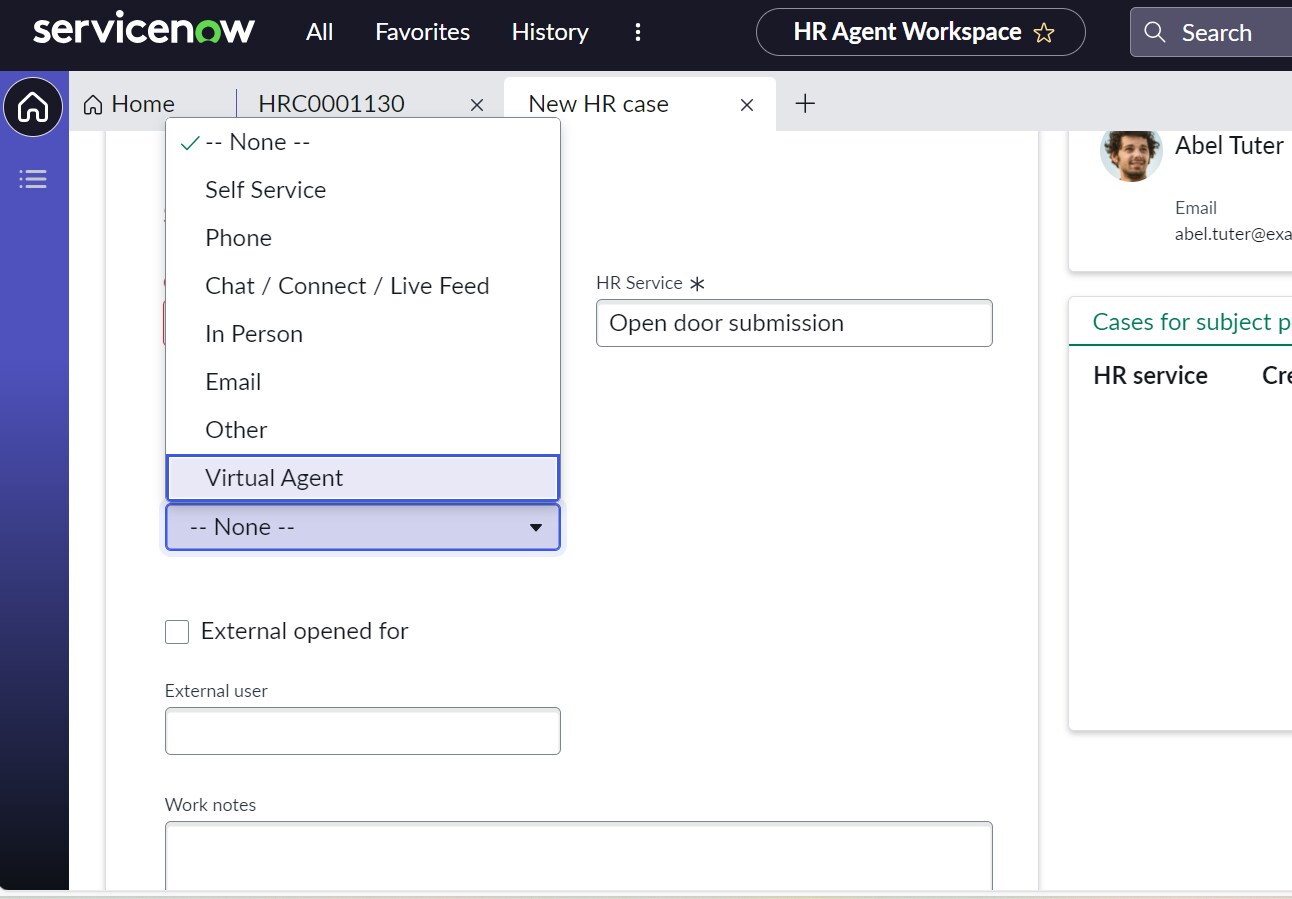
Task: Open a new tab with the plus icon
Action: pyautogui.click(x=805, y=103)
